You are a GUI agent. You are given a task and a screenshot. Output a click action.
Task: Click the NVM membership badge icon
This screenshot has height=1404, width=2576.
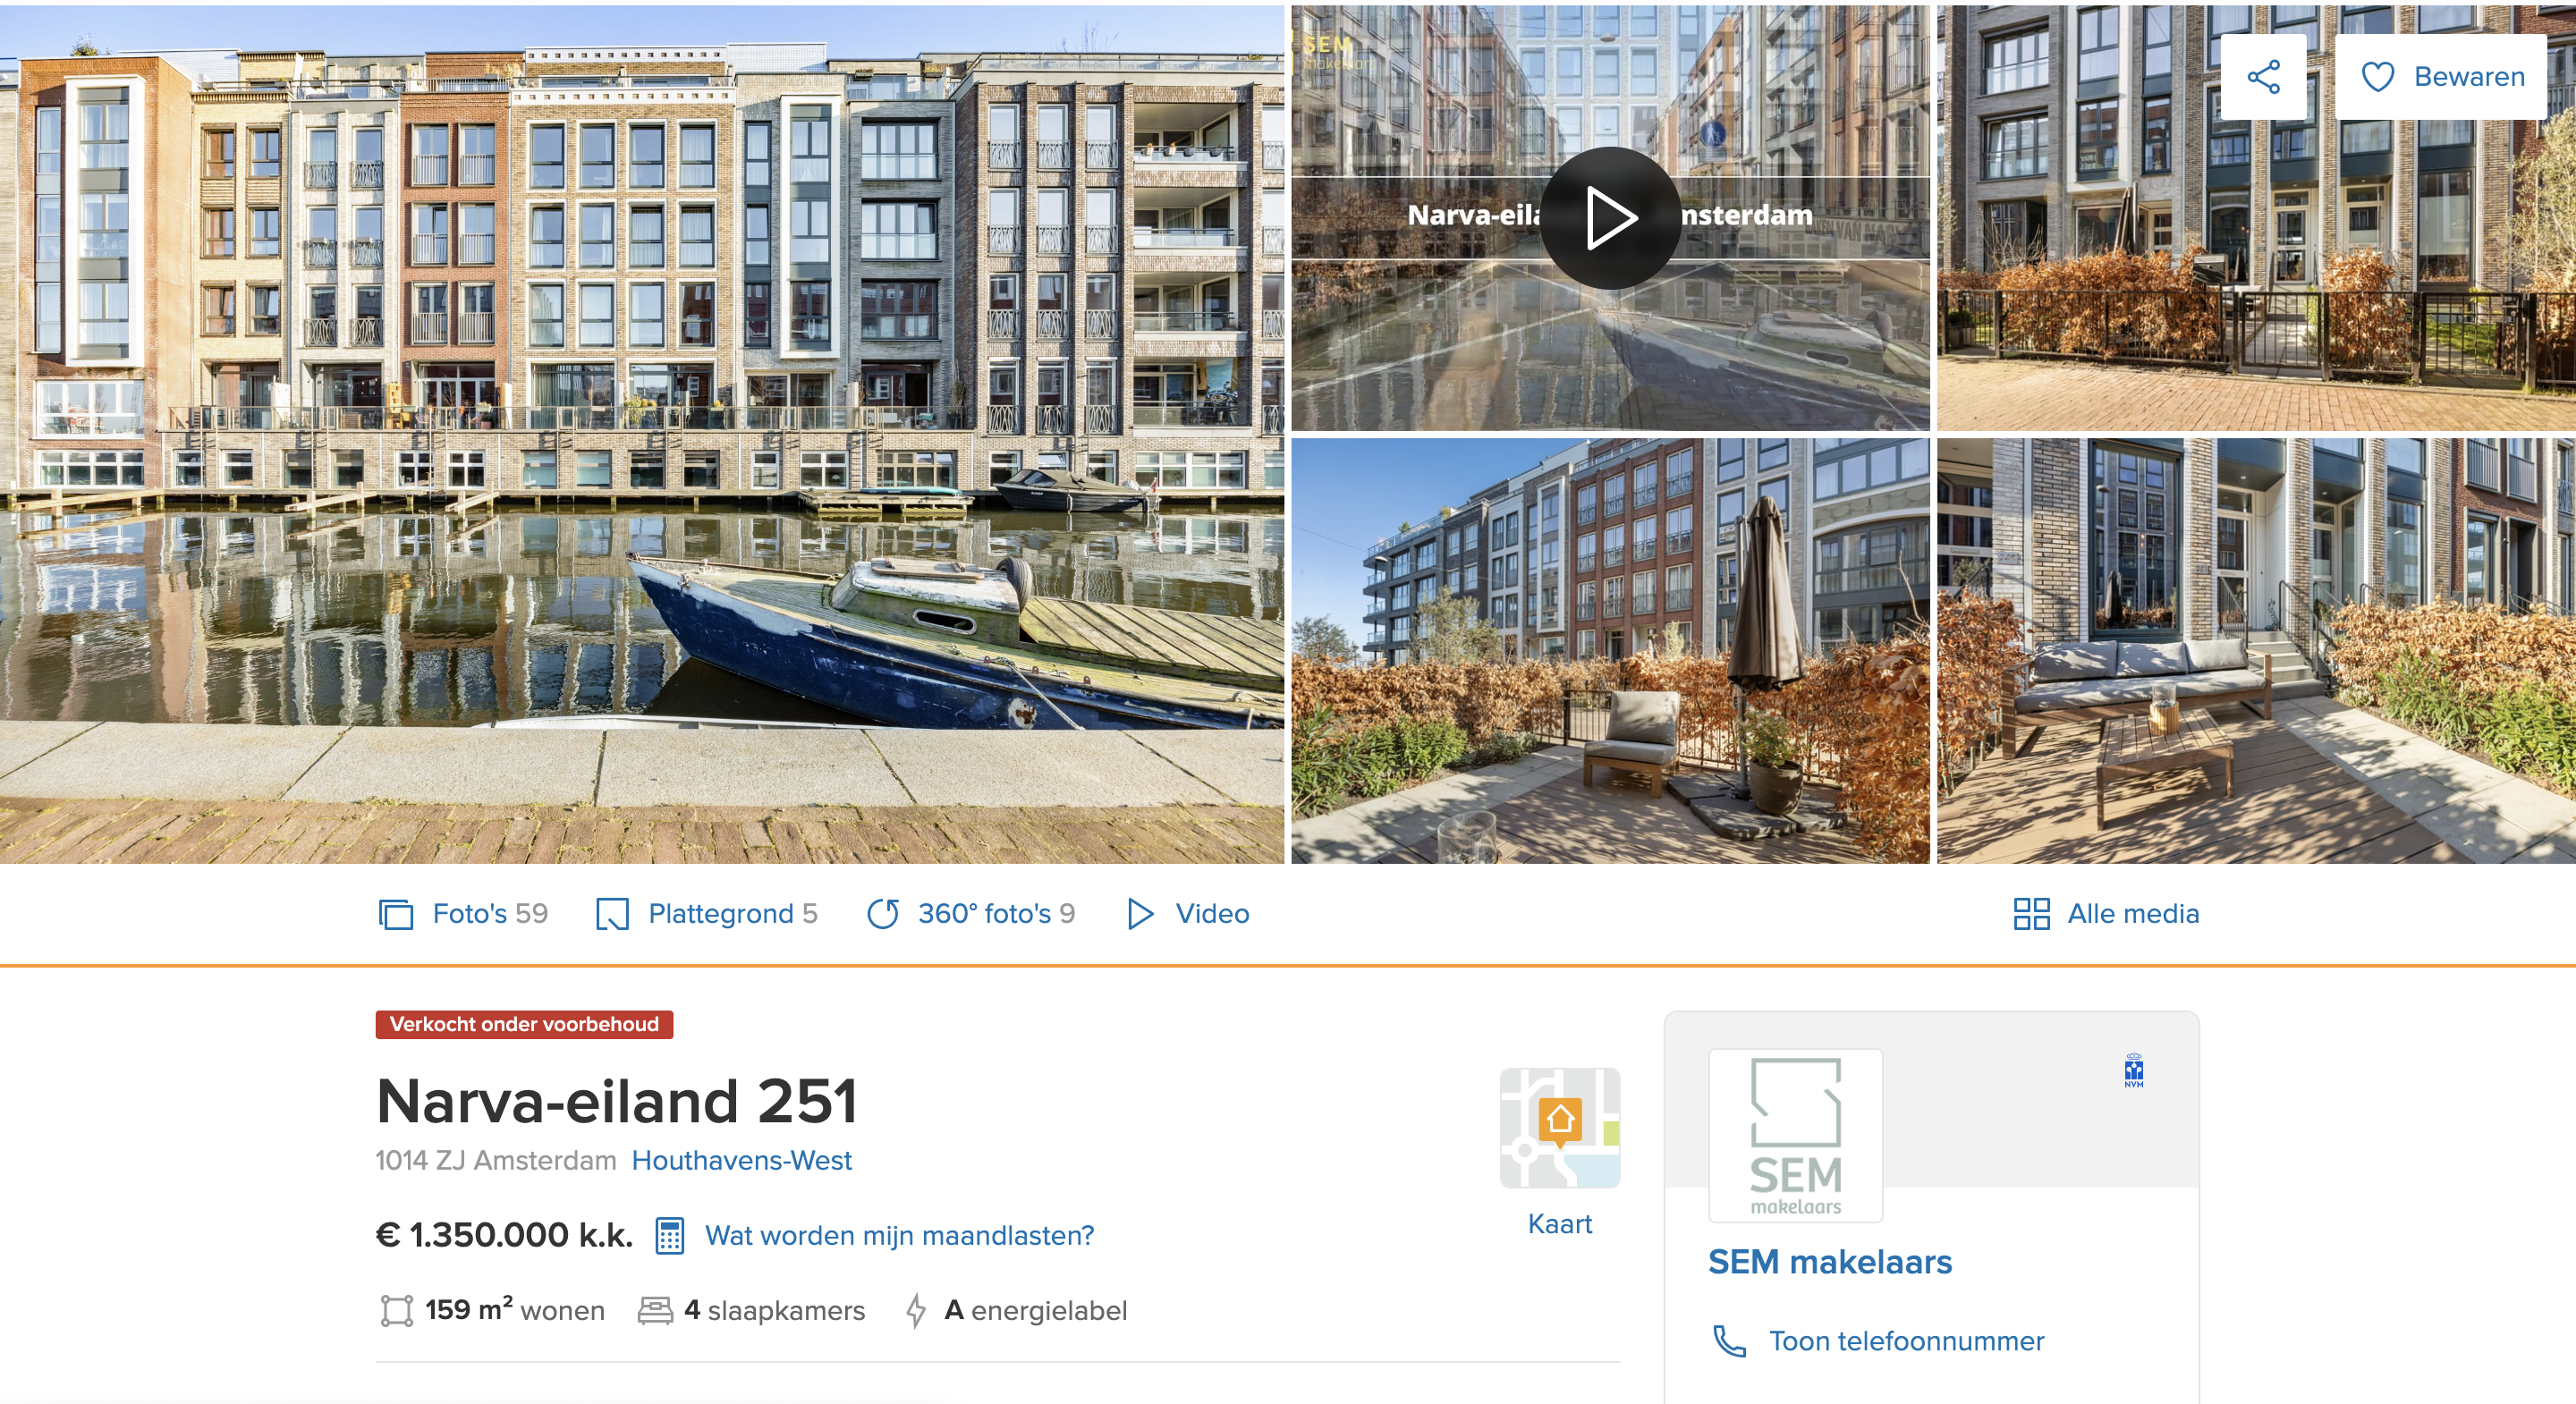2133,1070
